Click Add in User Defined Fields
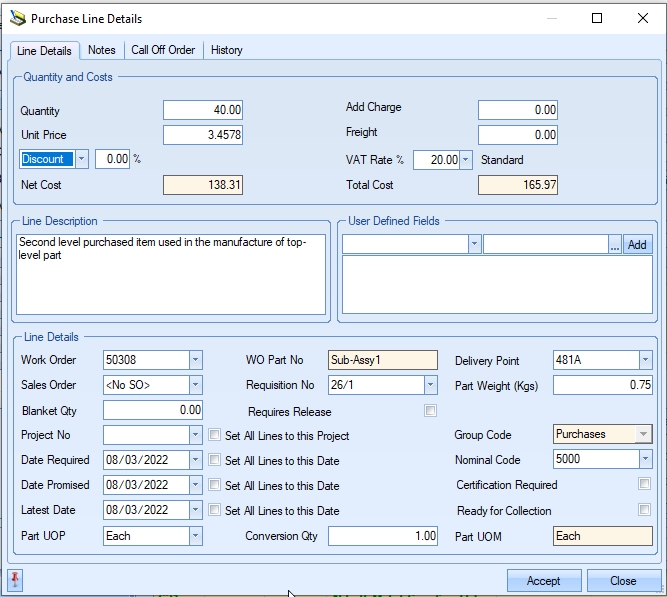The width and height of the screenshot is (667, 597). pyautogui.click(x=637, y=245)
